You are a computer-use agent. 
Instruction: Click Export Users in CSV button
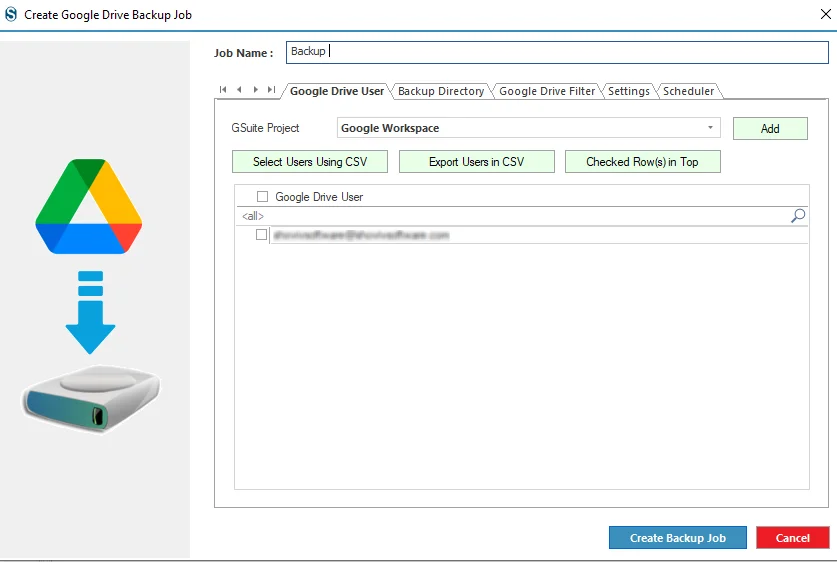[x=477, y=162]
